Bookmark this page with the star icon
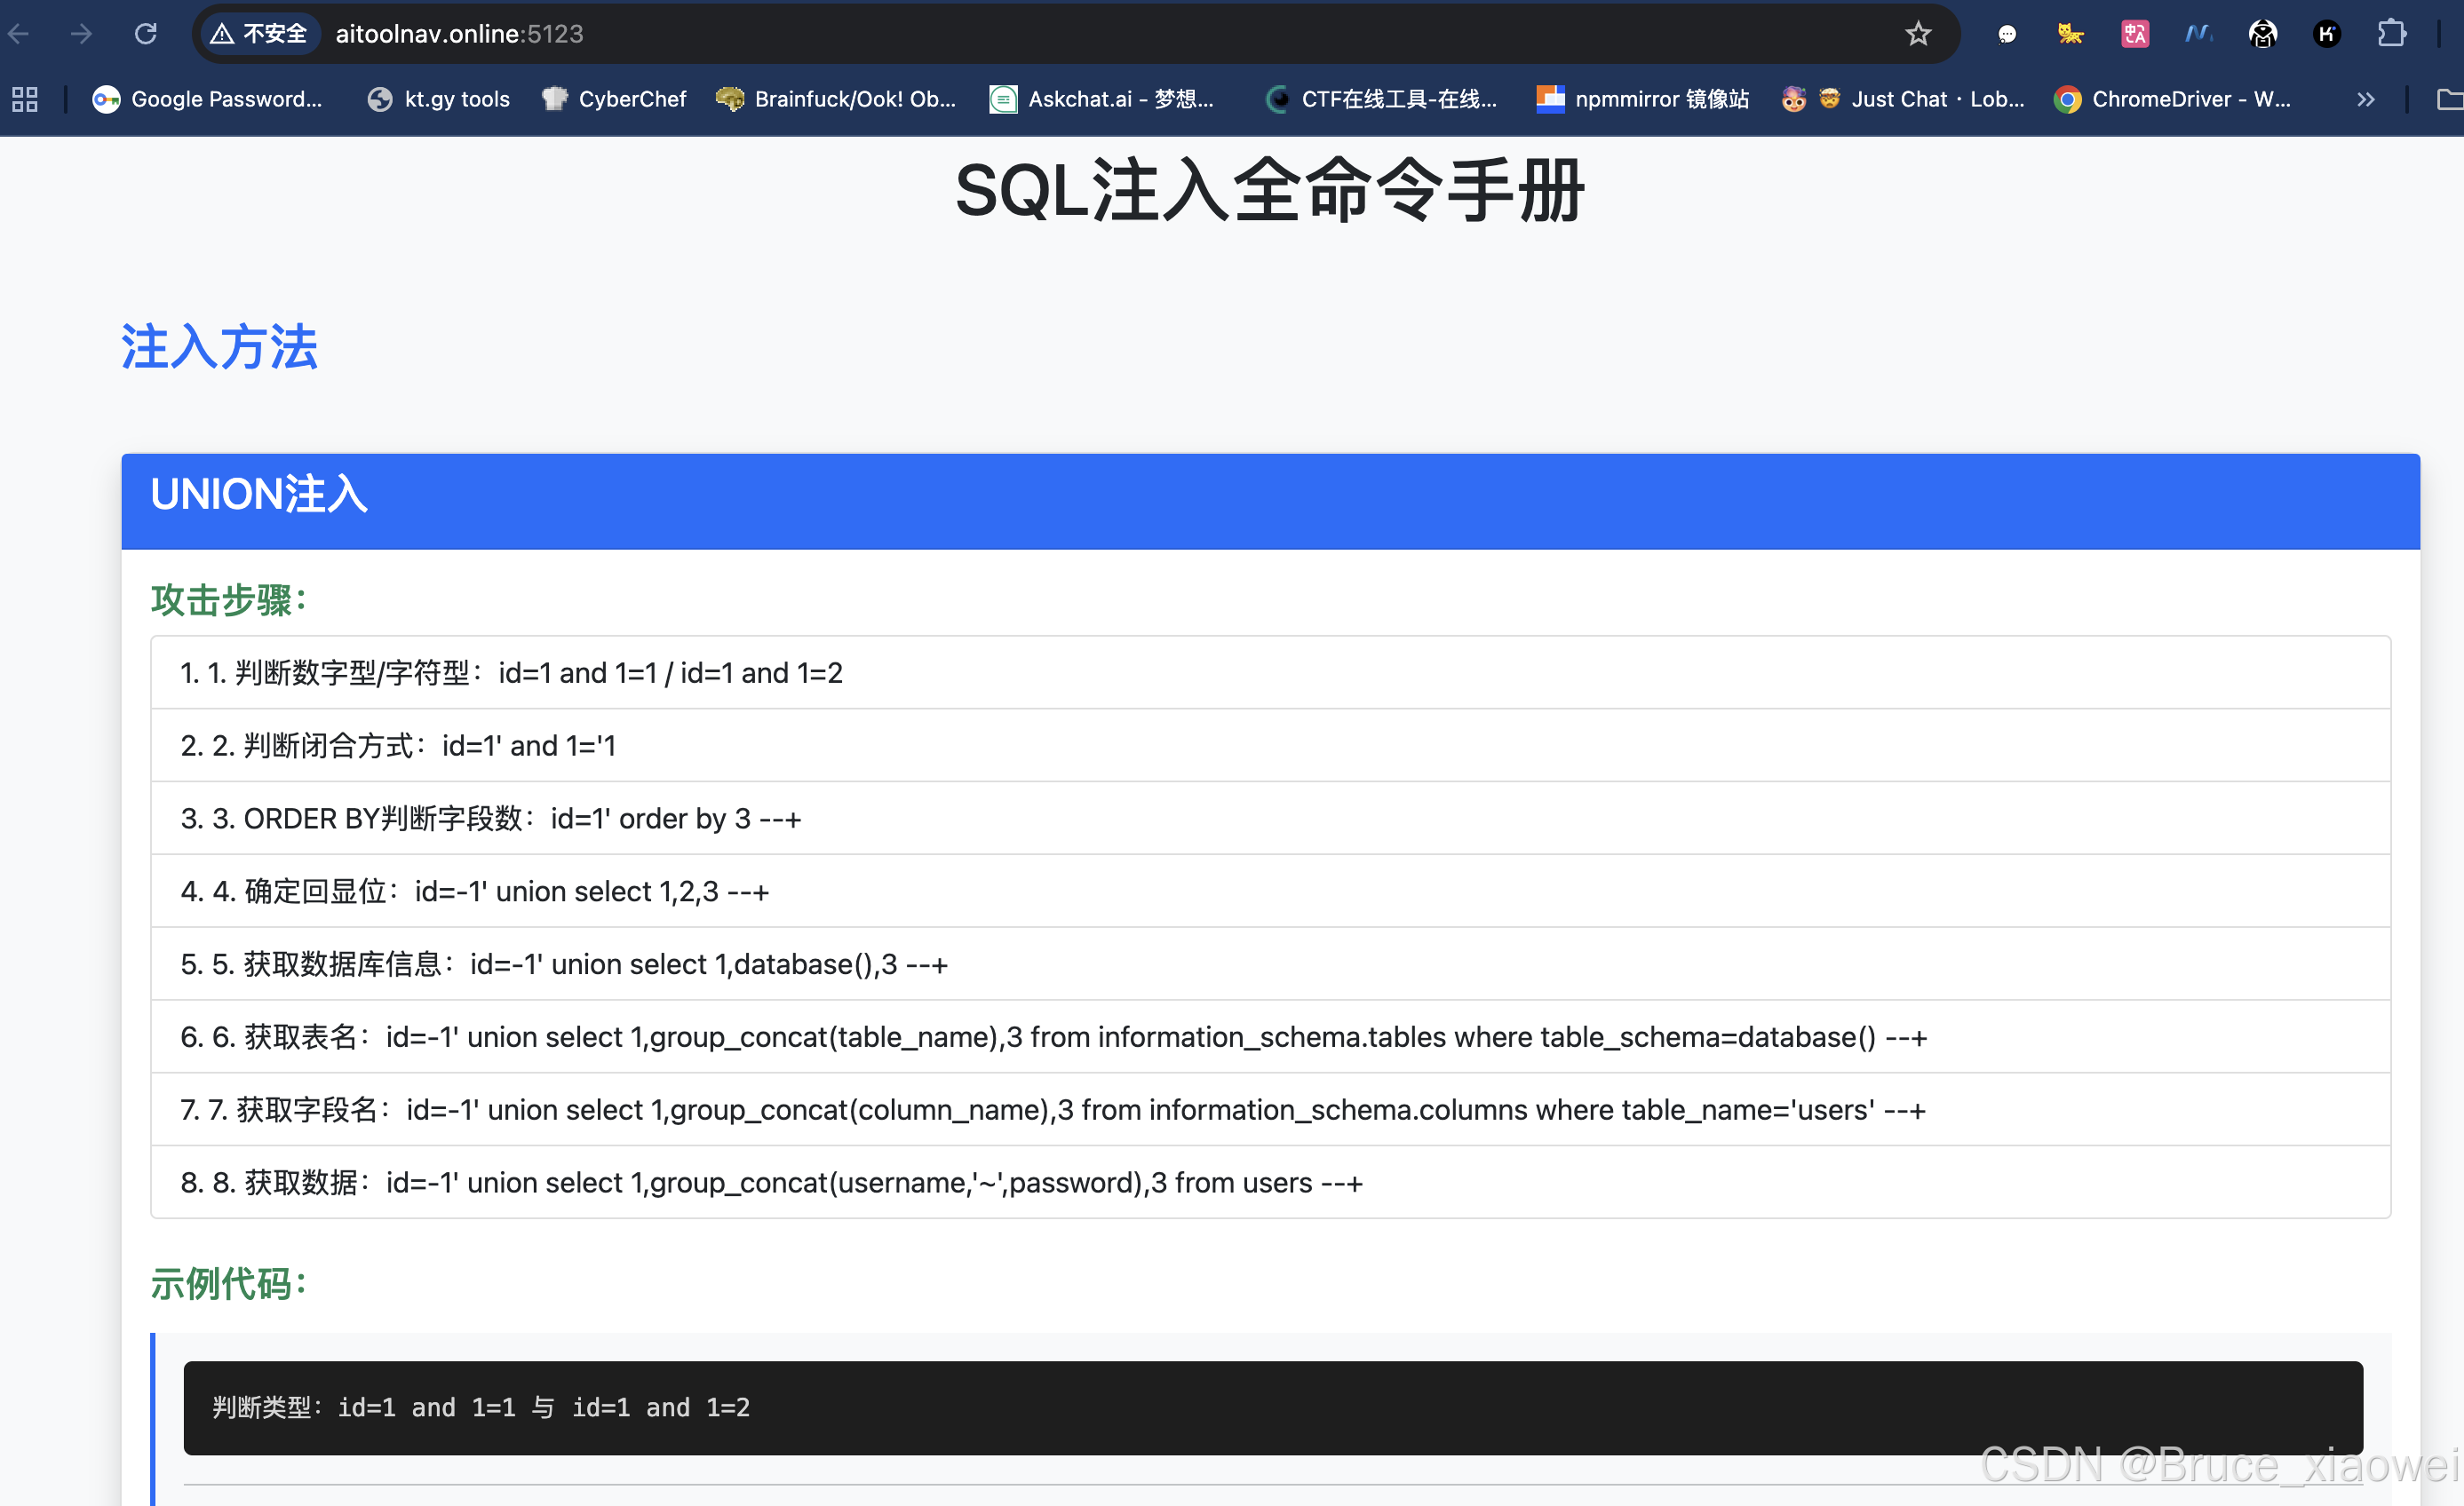The width and height of the screenshot is (2464, 1506). [1917, 34]
